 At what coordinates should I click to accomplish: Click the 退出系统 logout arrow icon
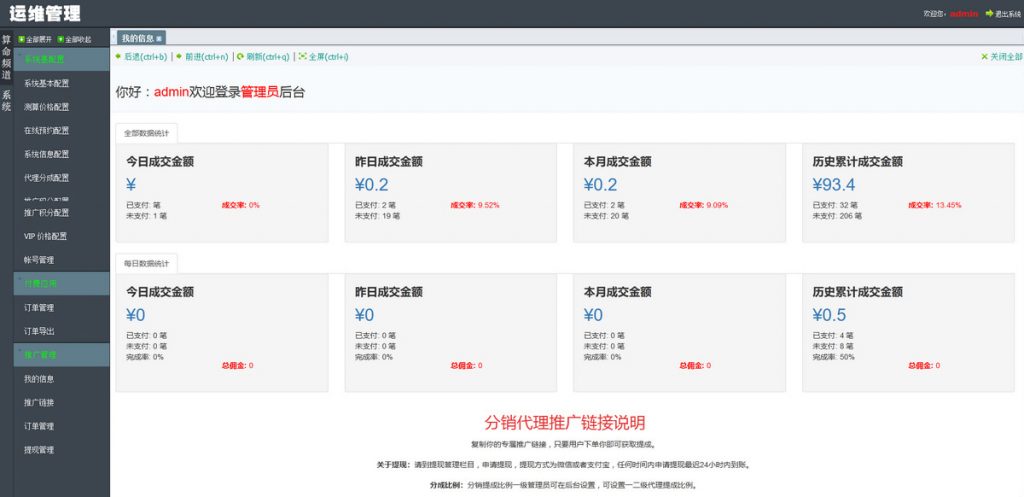pos(989,14)
